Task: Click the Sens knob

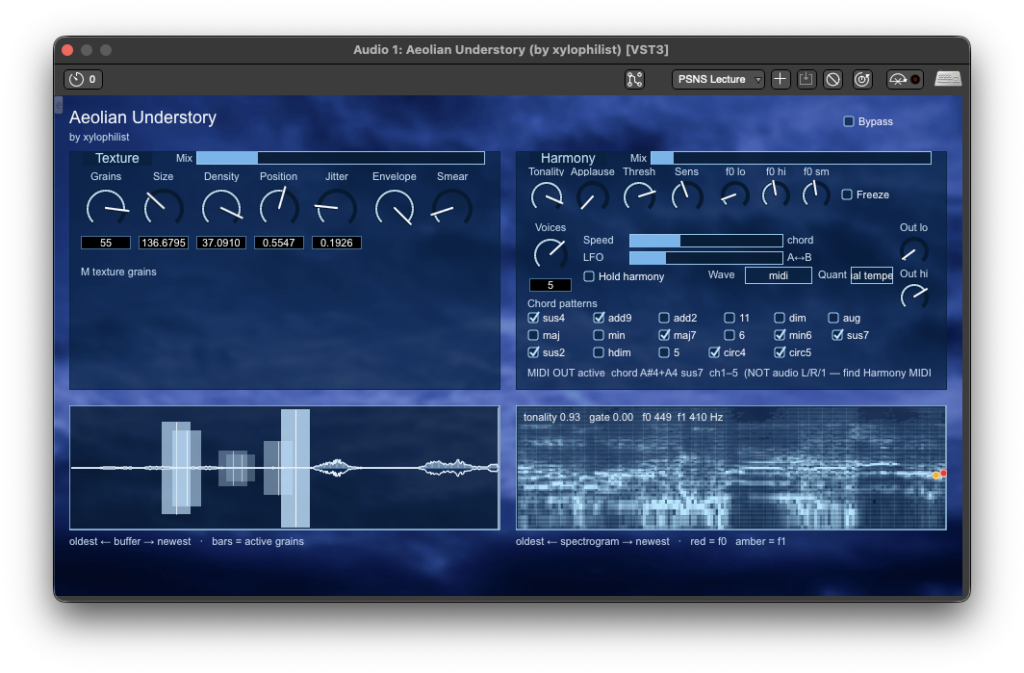Action: [686, 196]
